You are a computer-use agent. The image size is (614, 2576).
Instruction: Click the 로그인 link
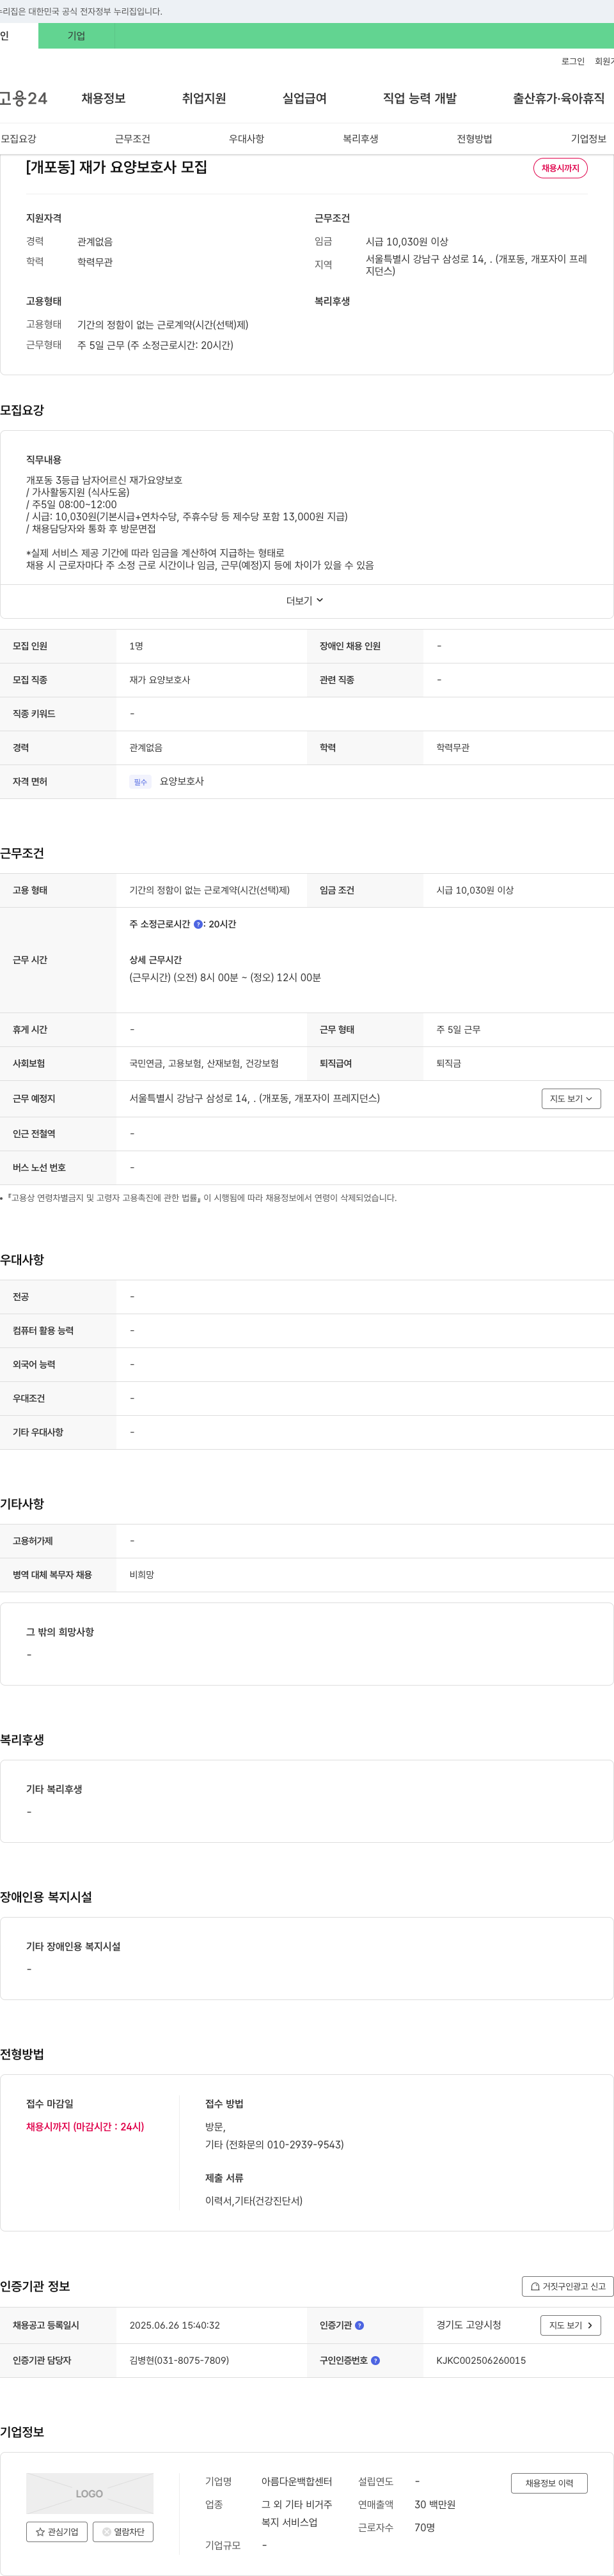[x=573, y=61]
